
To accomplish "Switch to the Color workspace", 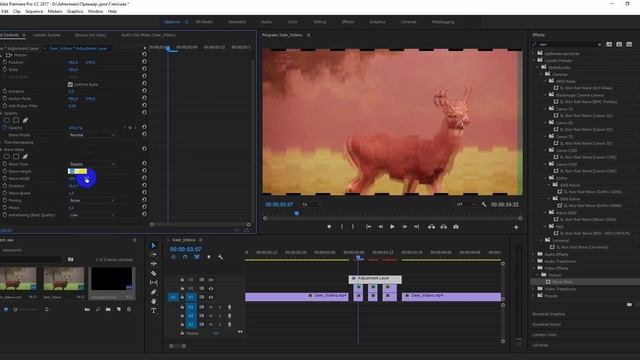I will (293, 22).
